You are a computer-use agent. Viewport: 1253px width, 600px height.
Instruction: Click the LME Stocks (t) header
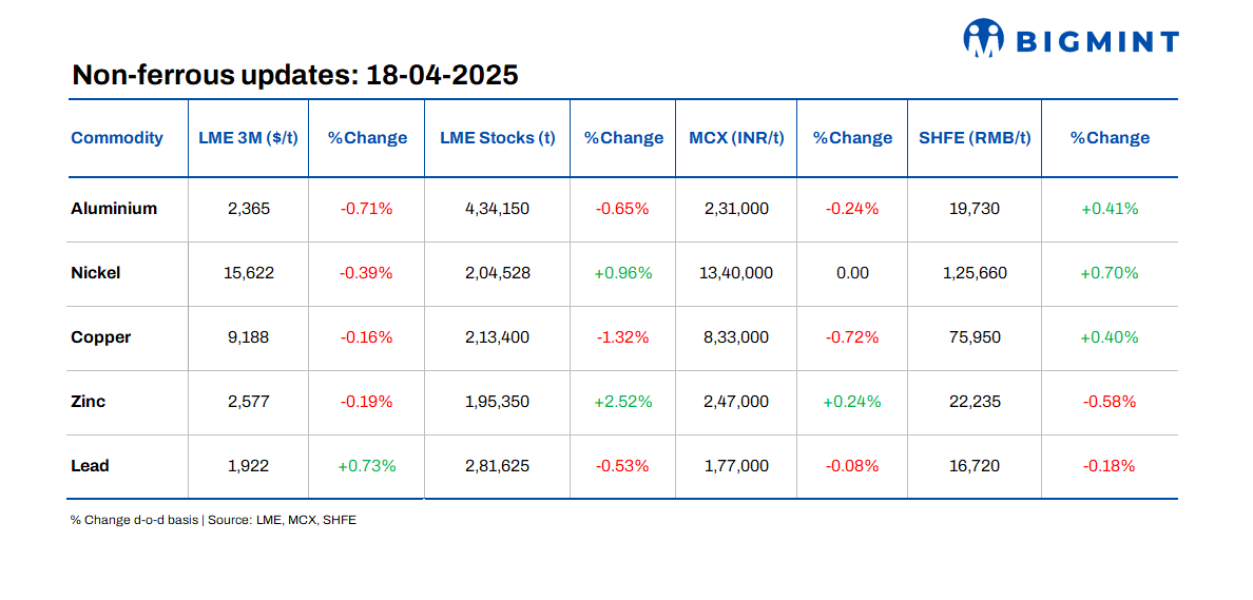pos(497,138)
